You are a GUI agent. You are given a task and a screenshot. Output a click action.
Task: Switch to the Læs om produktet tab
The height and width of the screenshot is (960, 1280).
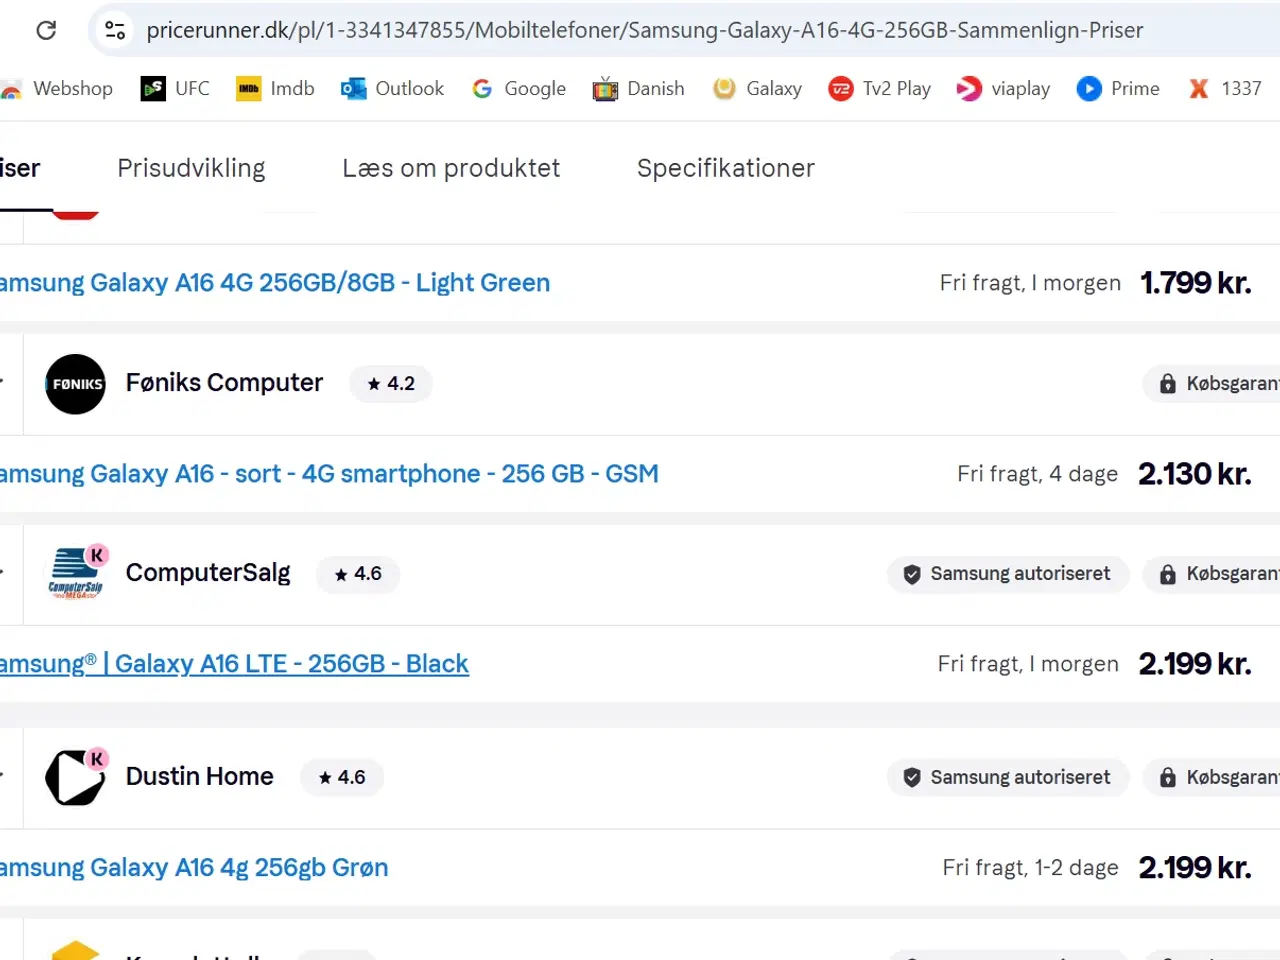[451, 168]
